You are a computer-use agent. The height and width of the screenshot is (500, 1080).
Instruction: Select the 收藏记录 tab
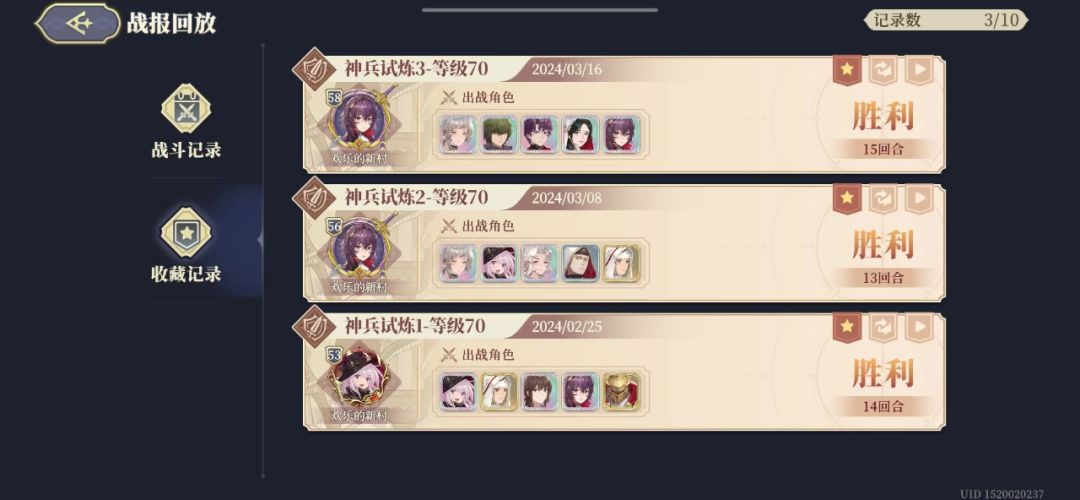[x=186, y=246]
